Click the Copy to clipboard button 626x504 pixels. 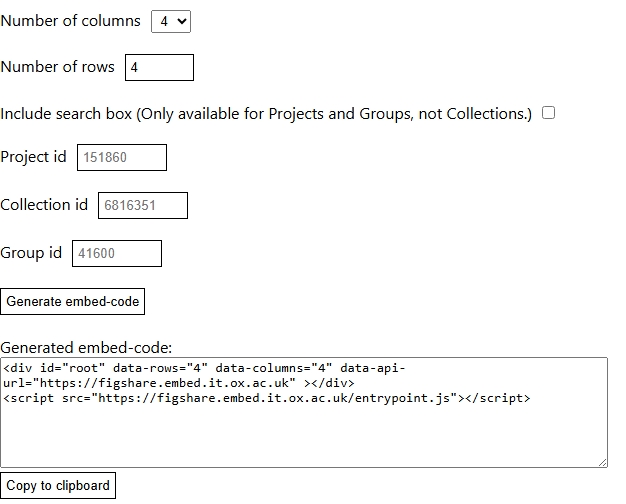pos(58,486)
